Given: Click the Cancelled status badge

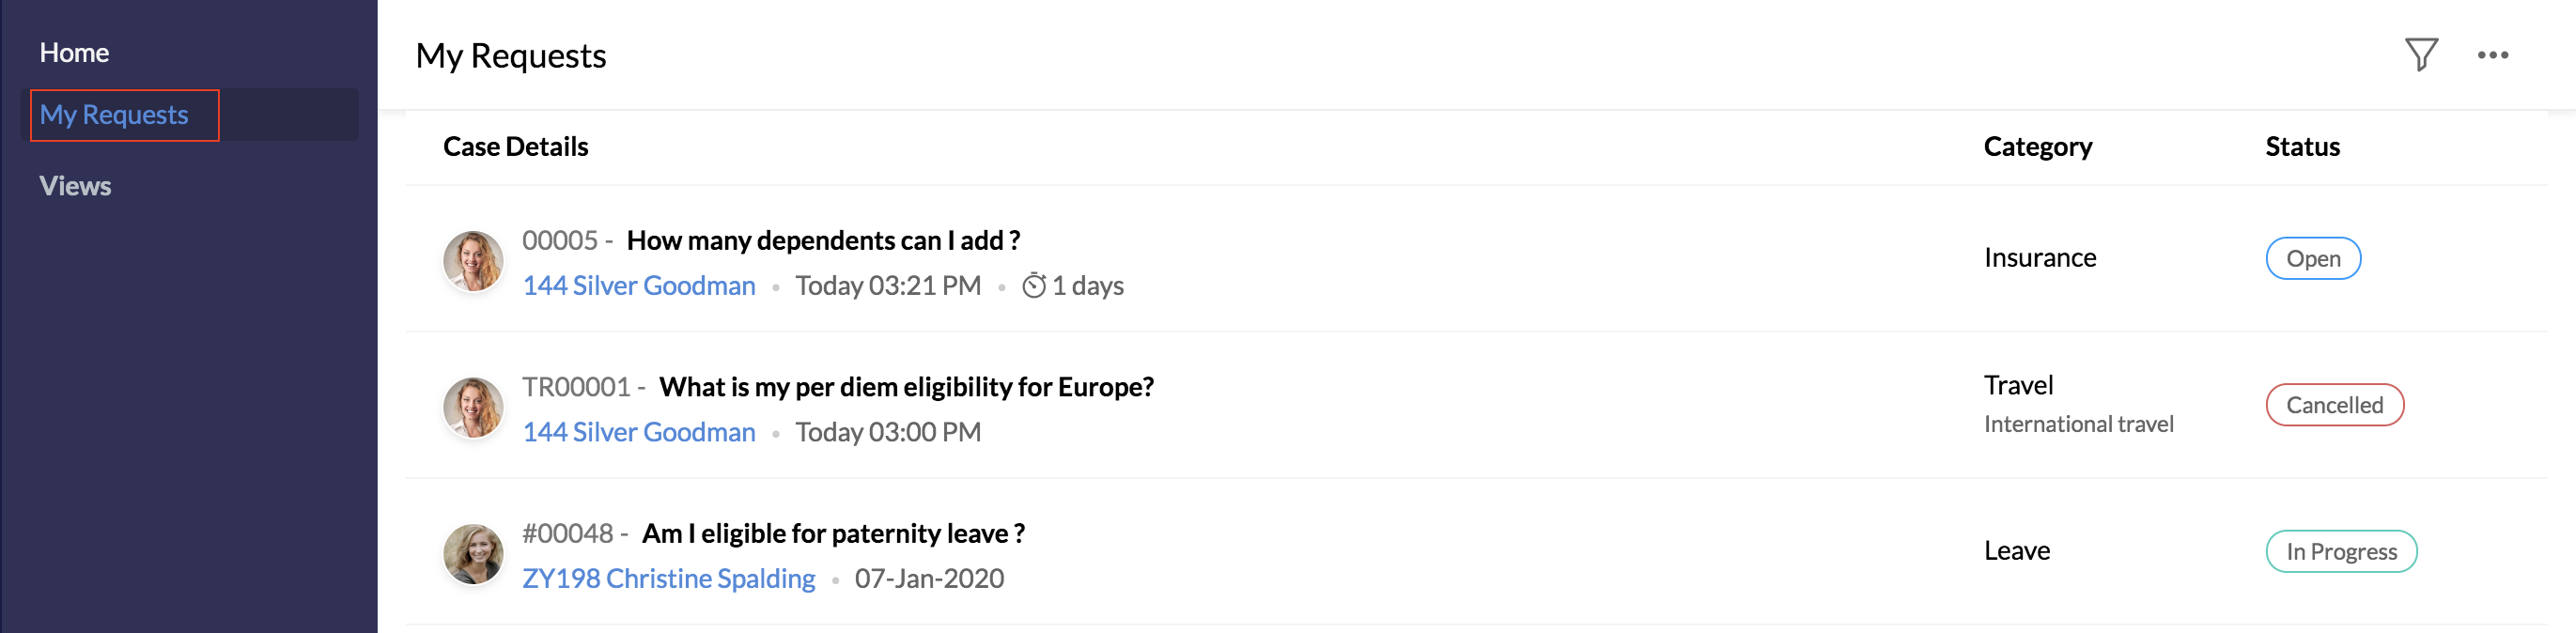Looking at the screenshot, I should [x=2334, y=405].
